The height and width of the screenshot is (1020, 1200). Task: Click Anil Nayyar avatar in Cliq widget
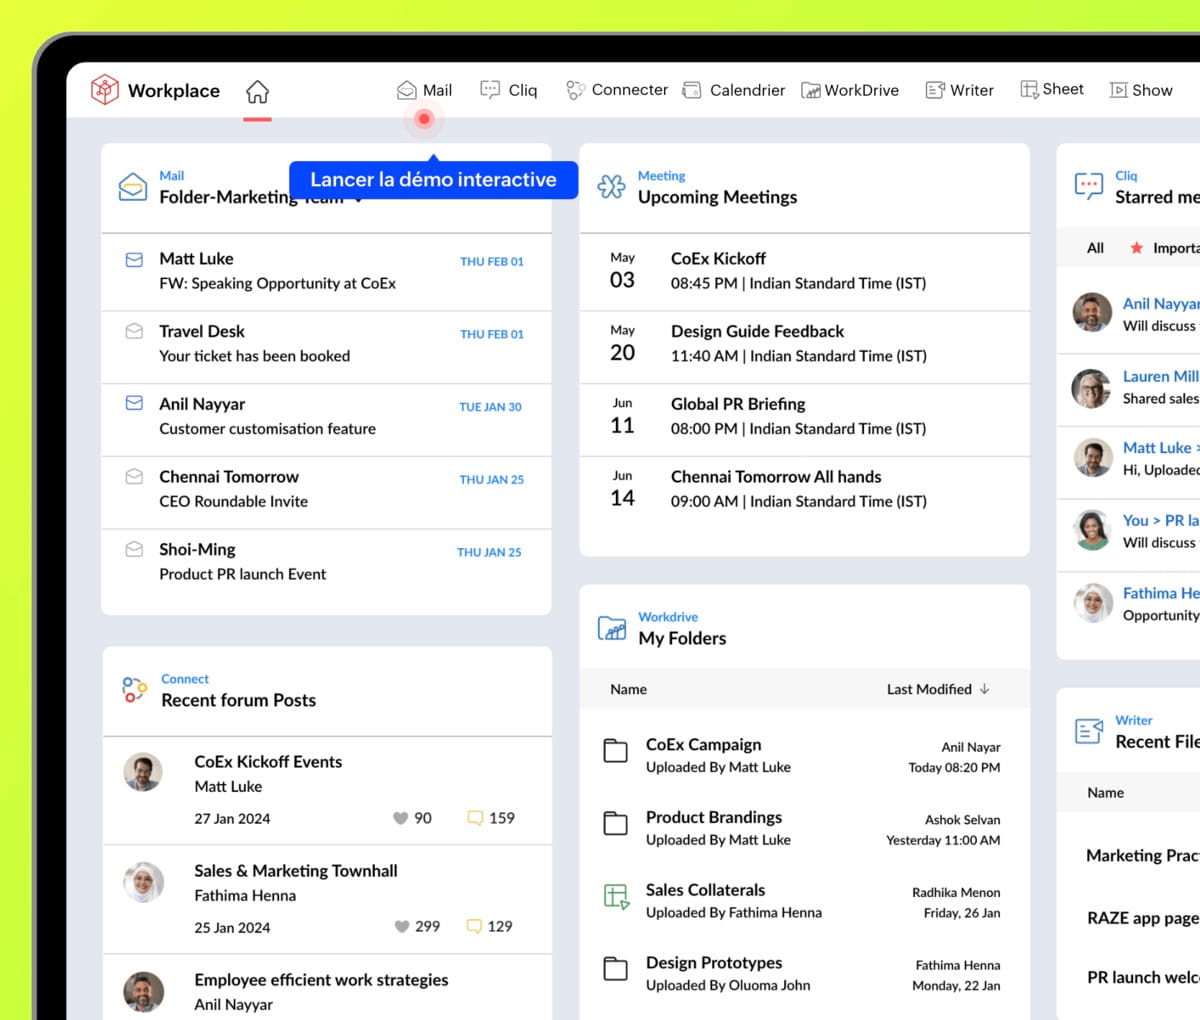(1092, 312)
